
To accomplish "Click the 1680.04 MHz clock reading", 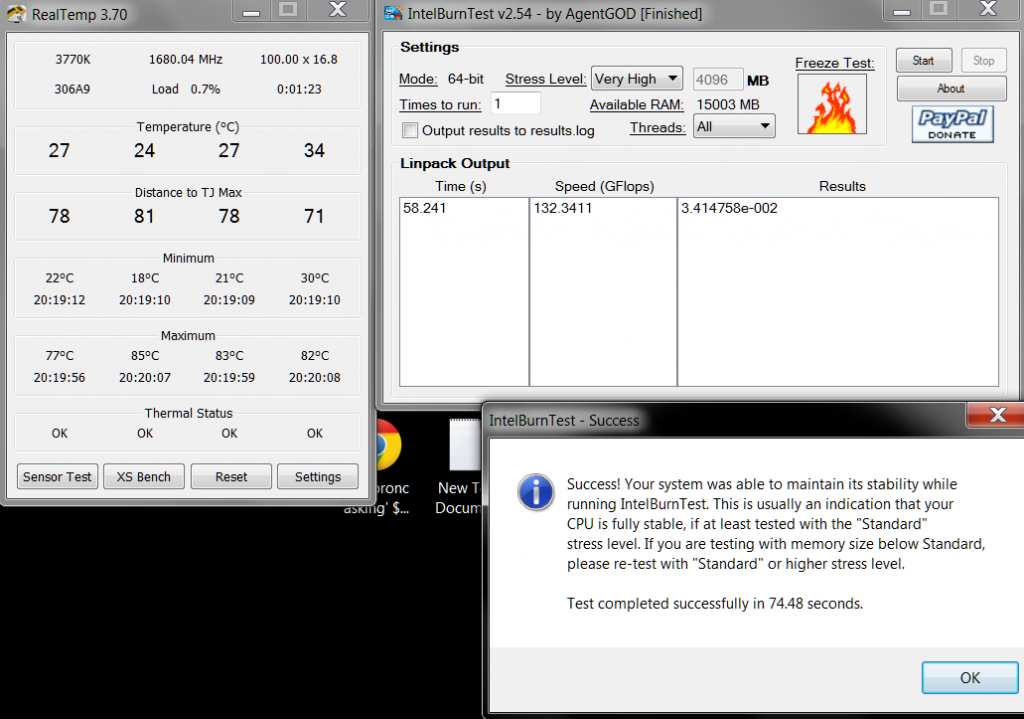I will 185,59.
